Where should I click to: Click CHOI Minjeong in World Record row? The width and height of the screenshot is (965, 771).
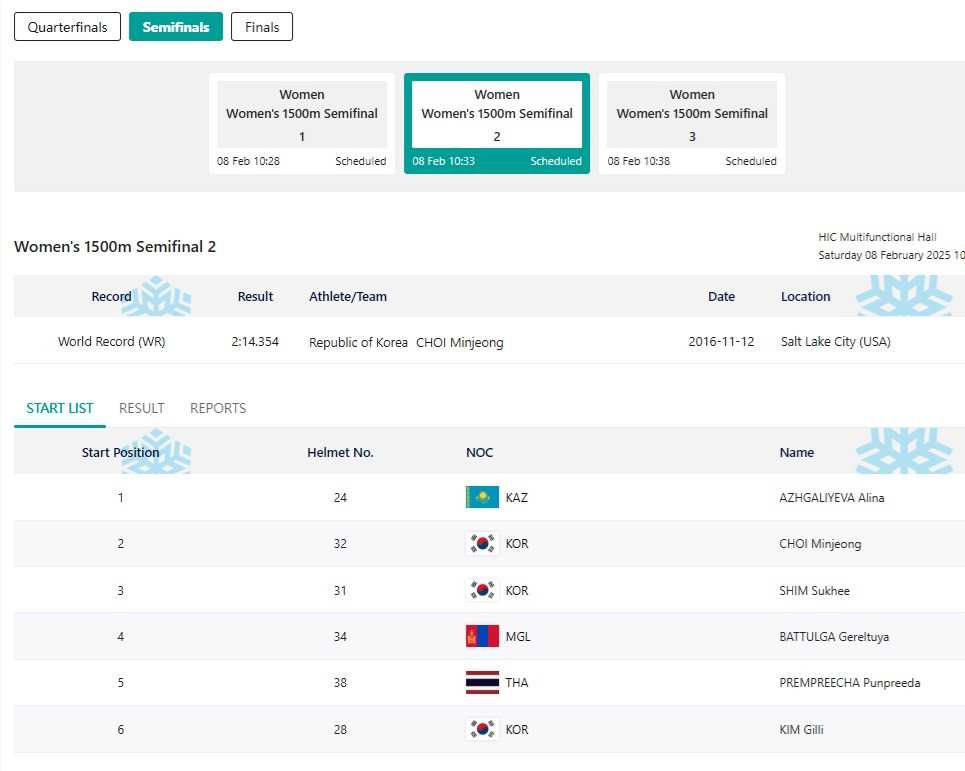[460, 342]
